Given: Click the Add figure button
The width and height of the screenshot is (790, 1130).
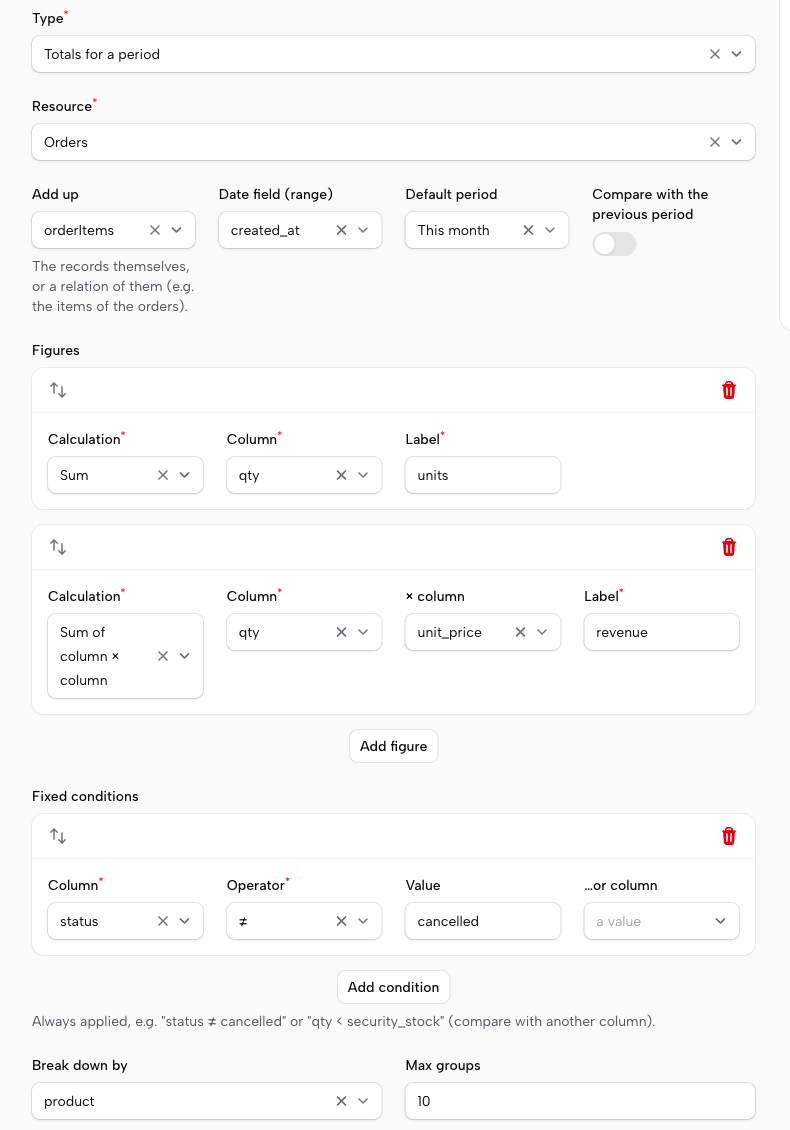Looking at the screenshot, I should coord(394,746).
